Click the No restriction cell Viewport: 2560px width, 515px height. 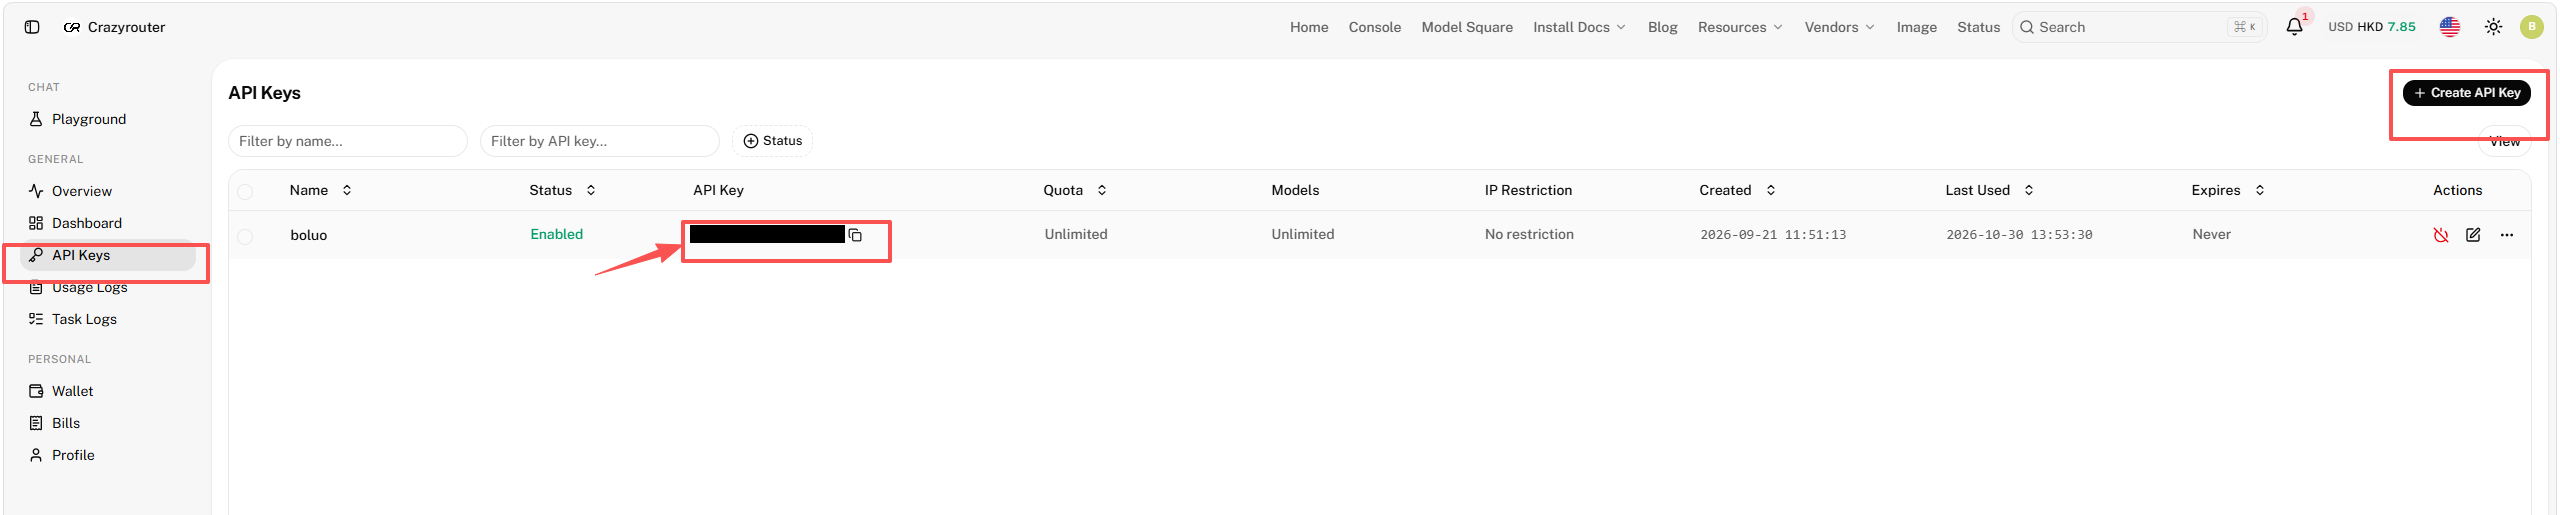1529,234
